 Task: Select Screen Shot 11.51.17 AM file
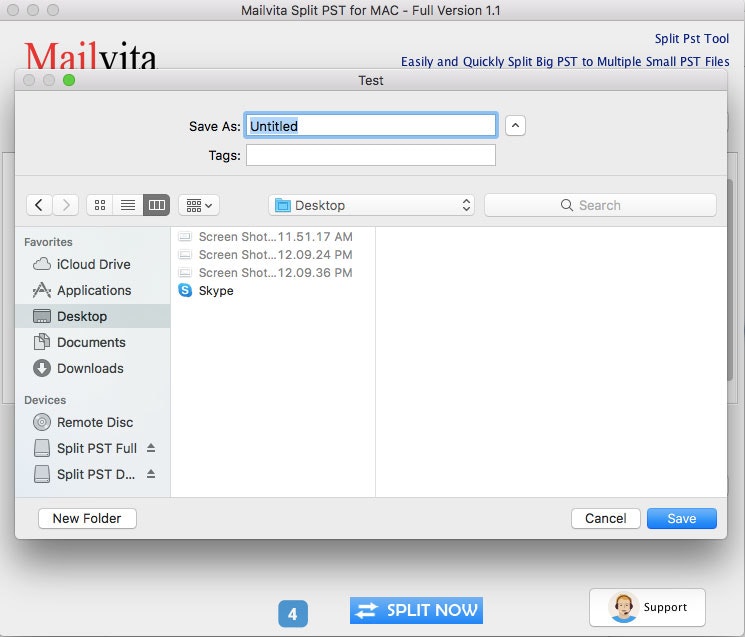click(x=273, y=237)
